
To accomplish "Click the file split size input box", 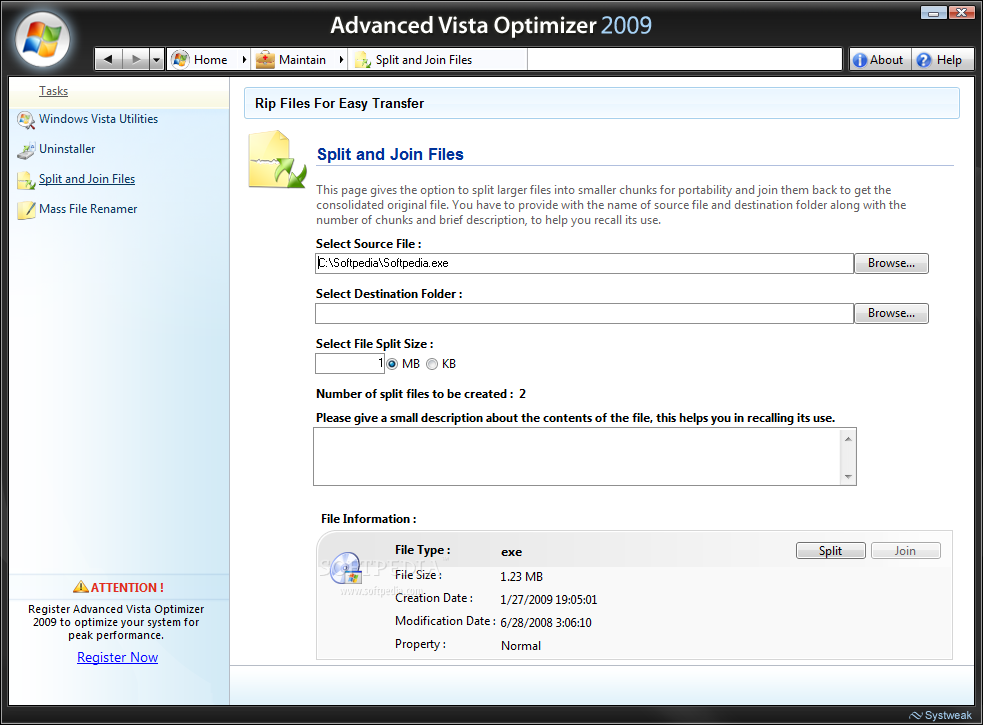I will click(x=350, y=364).
